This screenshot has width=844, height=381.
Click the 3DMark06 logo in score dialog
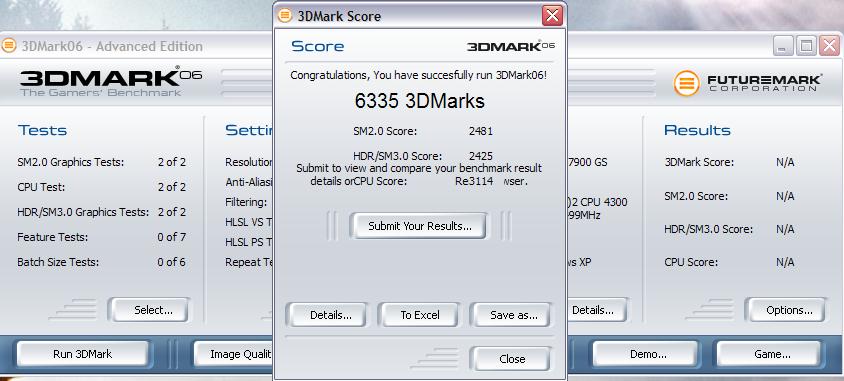click(510, 46)
